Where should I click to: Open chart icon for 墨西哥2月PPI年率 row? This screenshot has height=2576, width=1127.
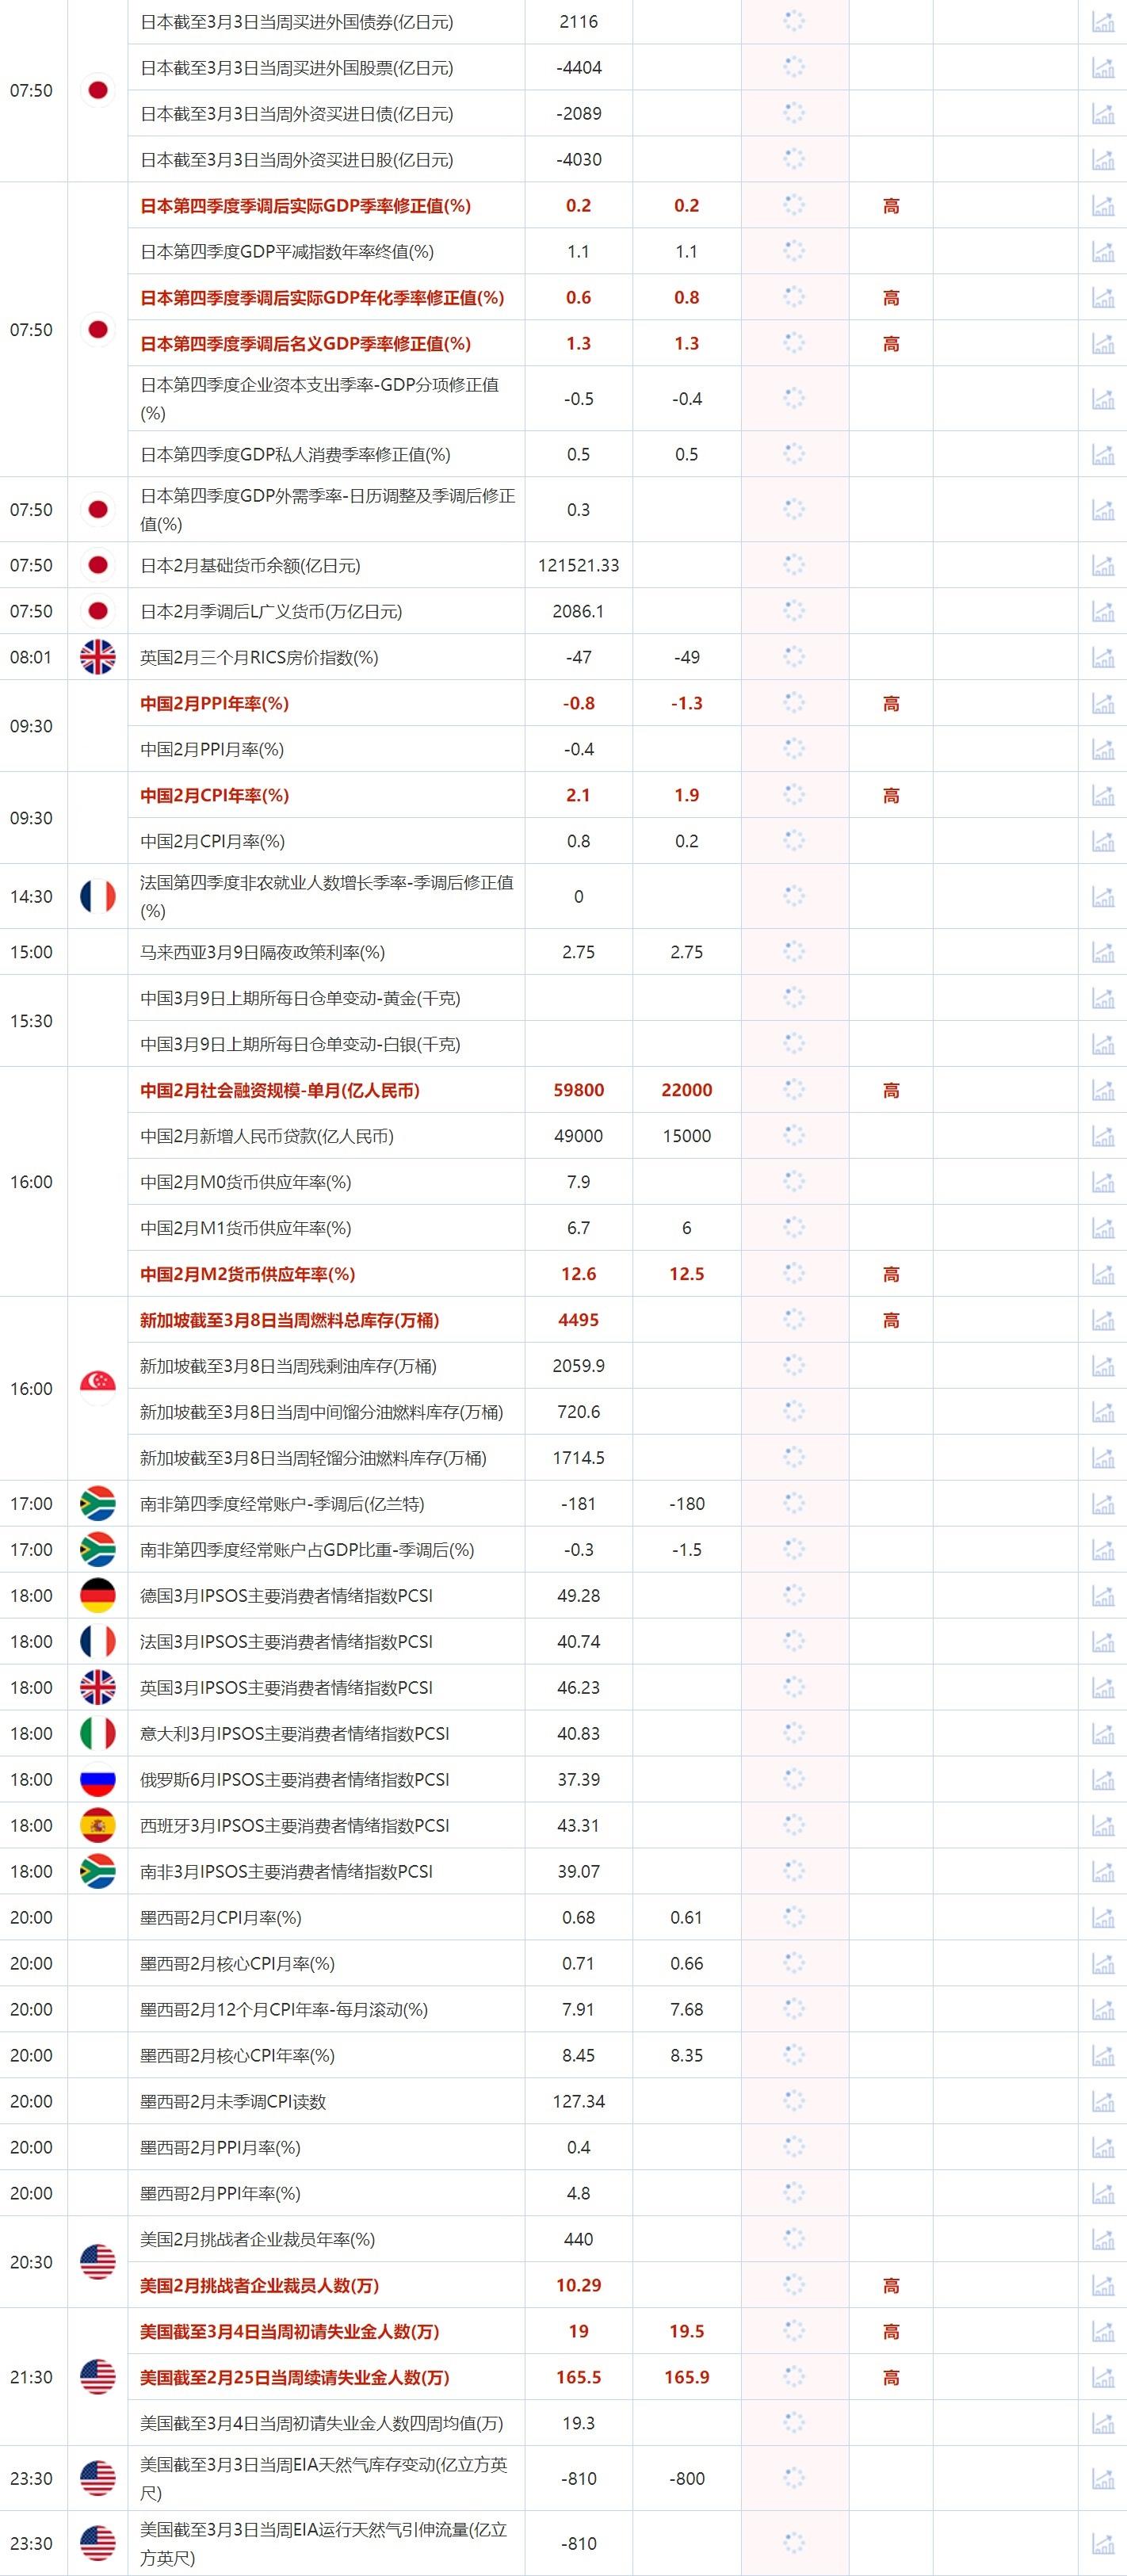pyautogui.click(x=1103, y=2195)
